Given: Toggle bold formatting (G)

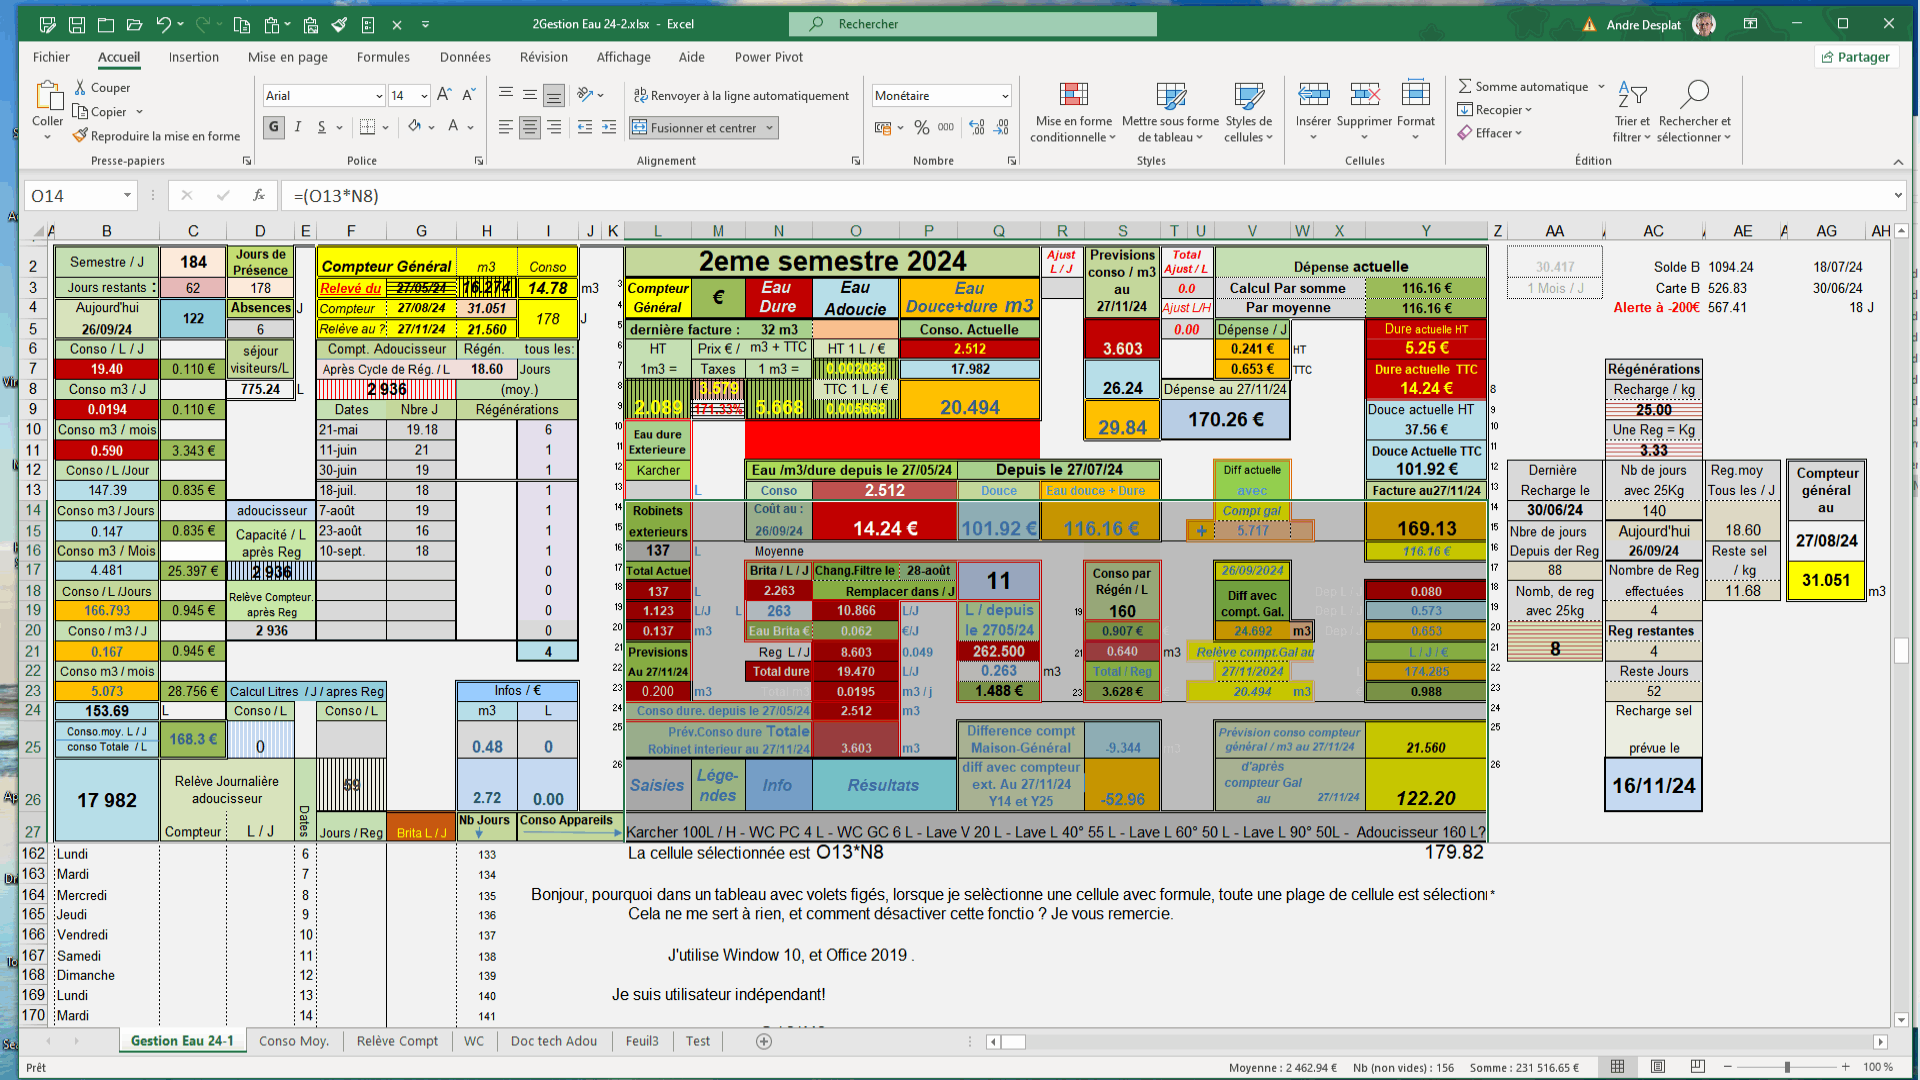Looking at the screenshot, I should 274,127.
